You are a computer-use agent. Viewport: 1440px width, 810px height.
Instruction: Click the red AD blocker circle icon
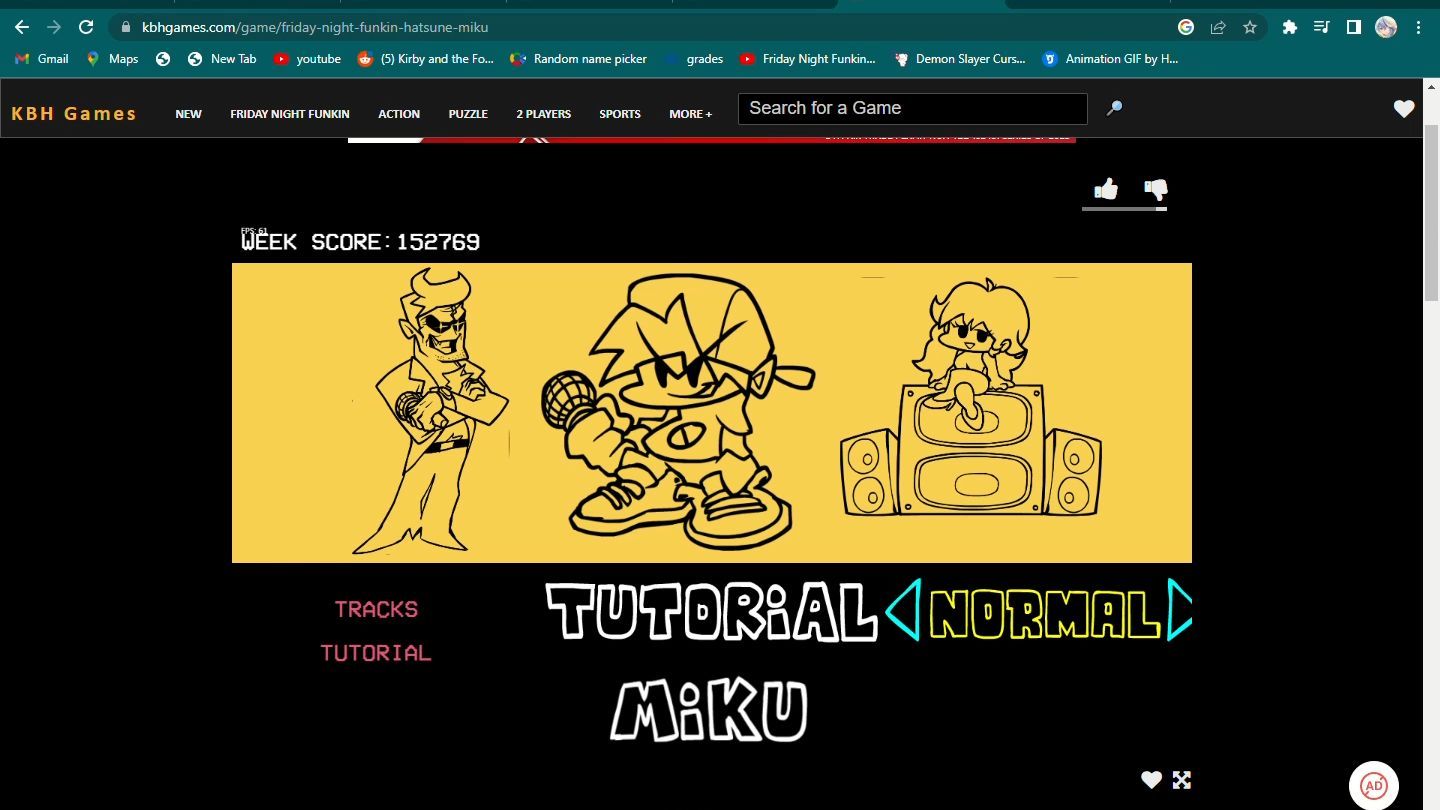point(1374,785)
